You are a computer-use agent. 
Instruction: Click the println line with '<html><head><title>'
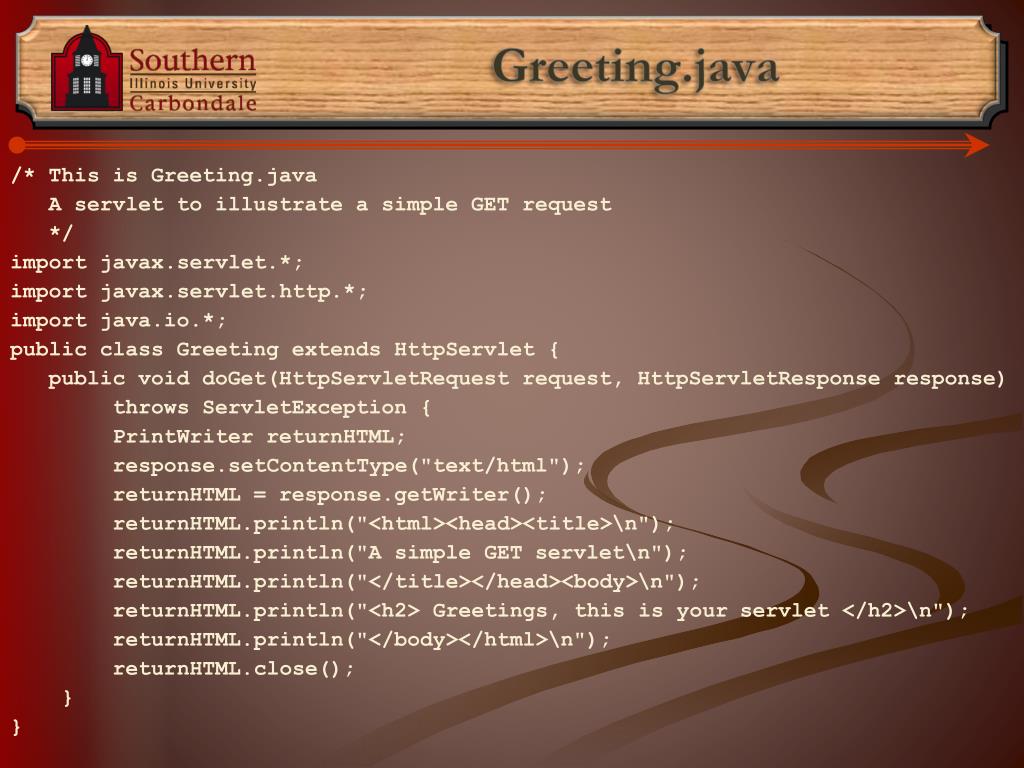tap(393, 523)
